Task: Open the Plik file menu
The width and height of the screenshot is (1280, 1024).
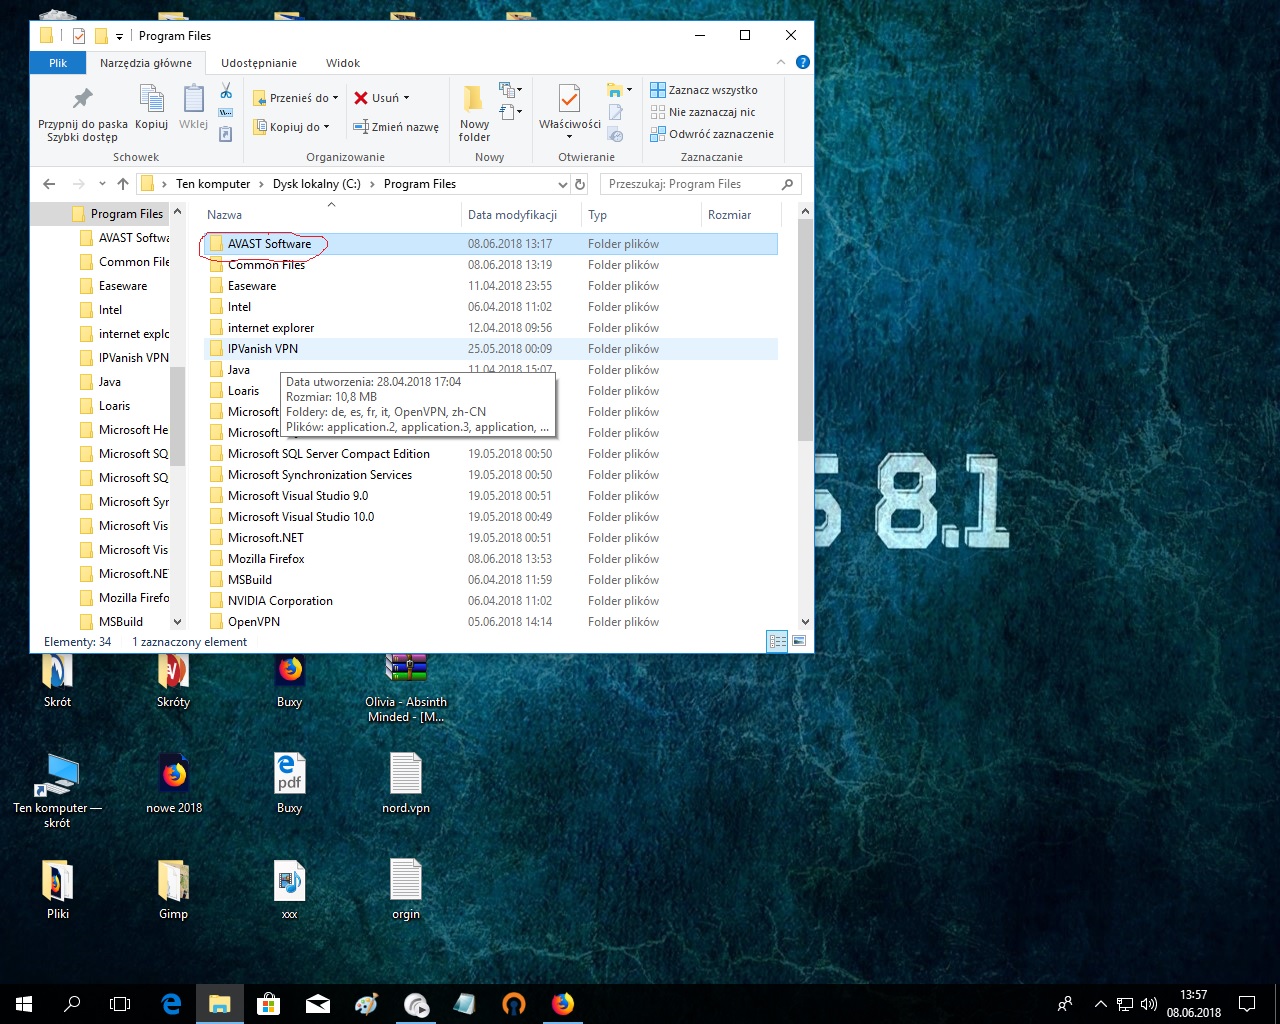Action: [x=58, y=63]
